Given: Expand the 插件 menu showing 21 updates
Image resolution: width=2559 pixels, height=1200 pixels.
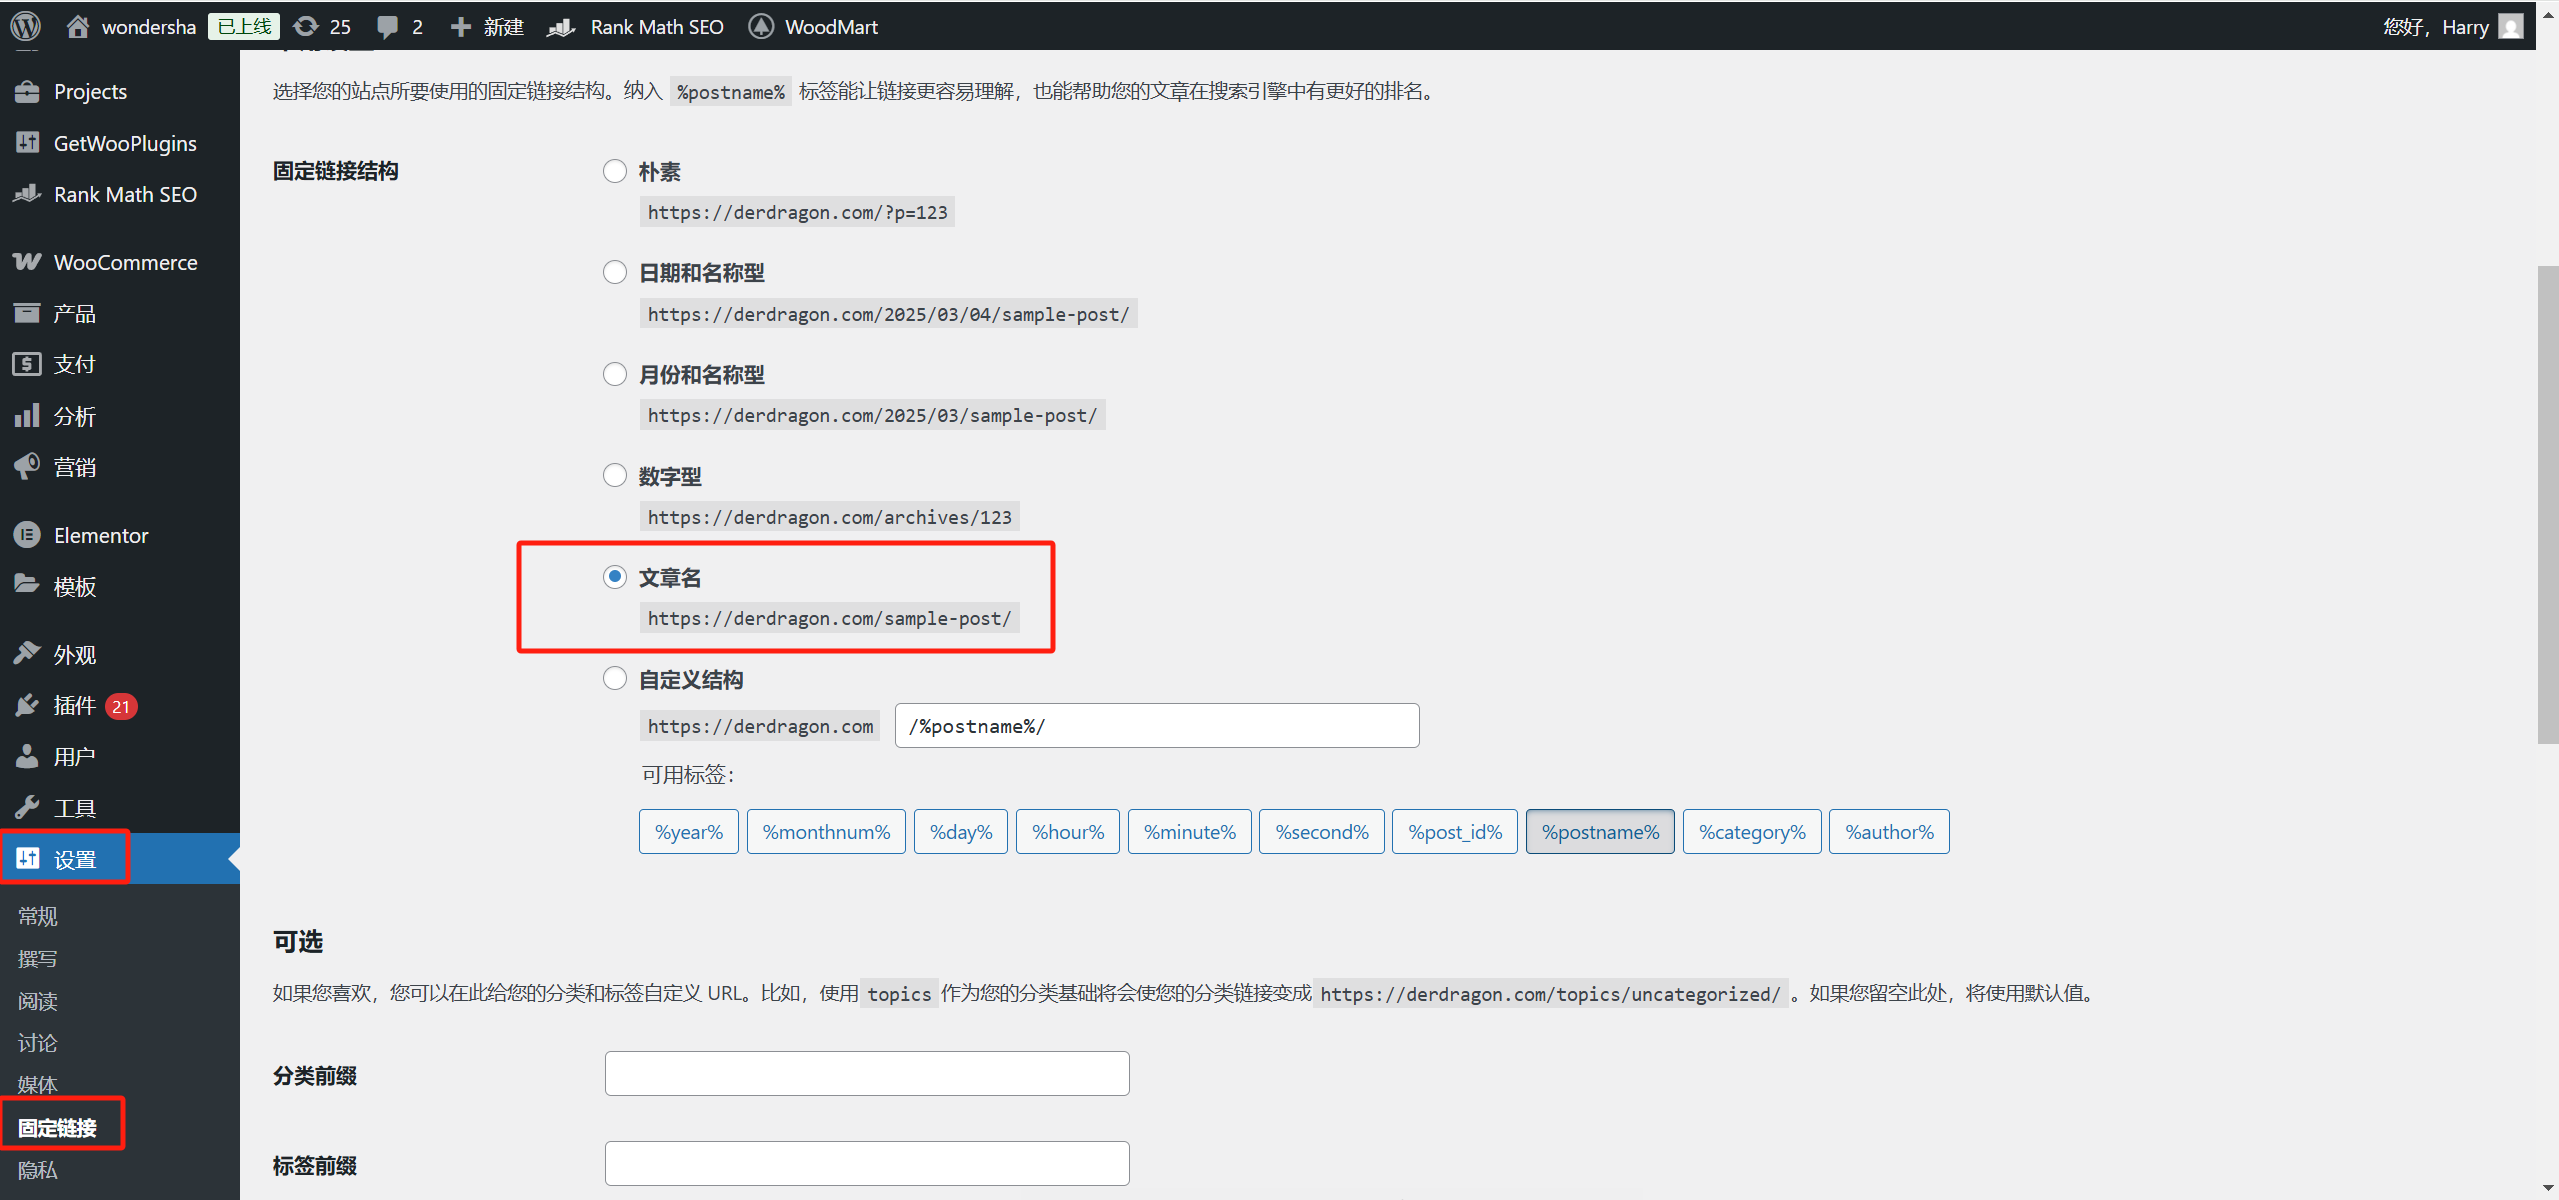Looking at the screenshot, I should tap(73, 704).
